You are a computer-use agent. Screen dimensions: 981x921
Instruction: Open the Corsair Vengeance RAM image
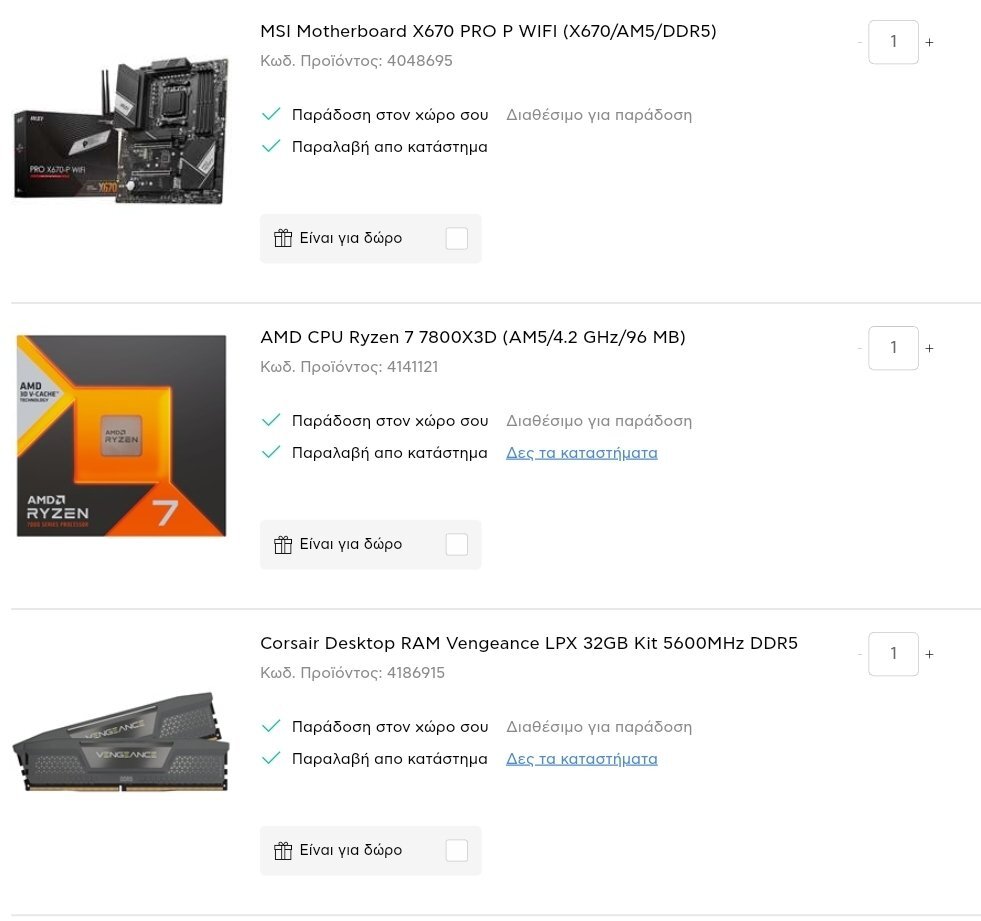121,741
